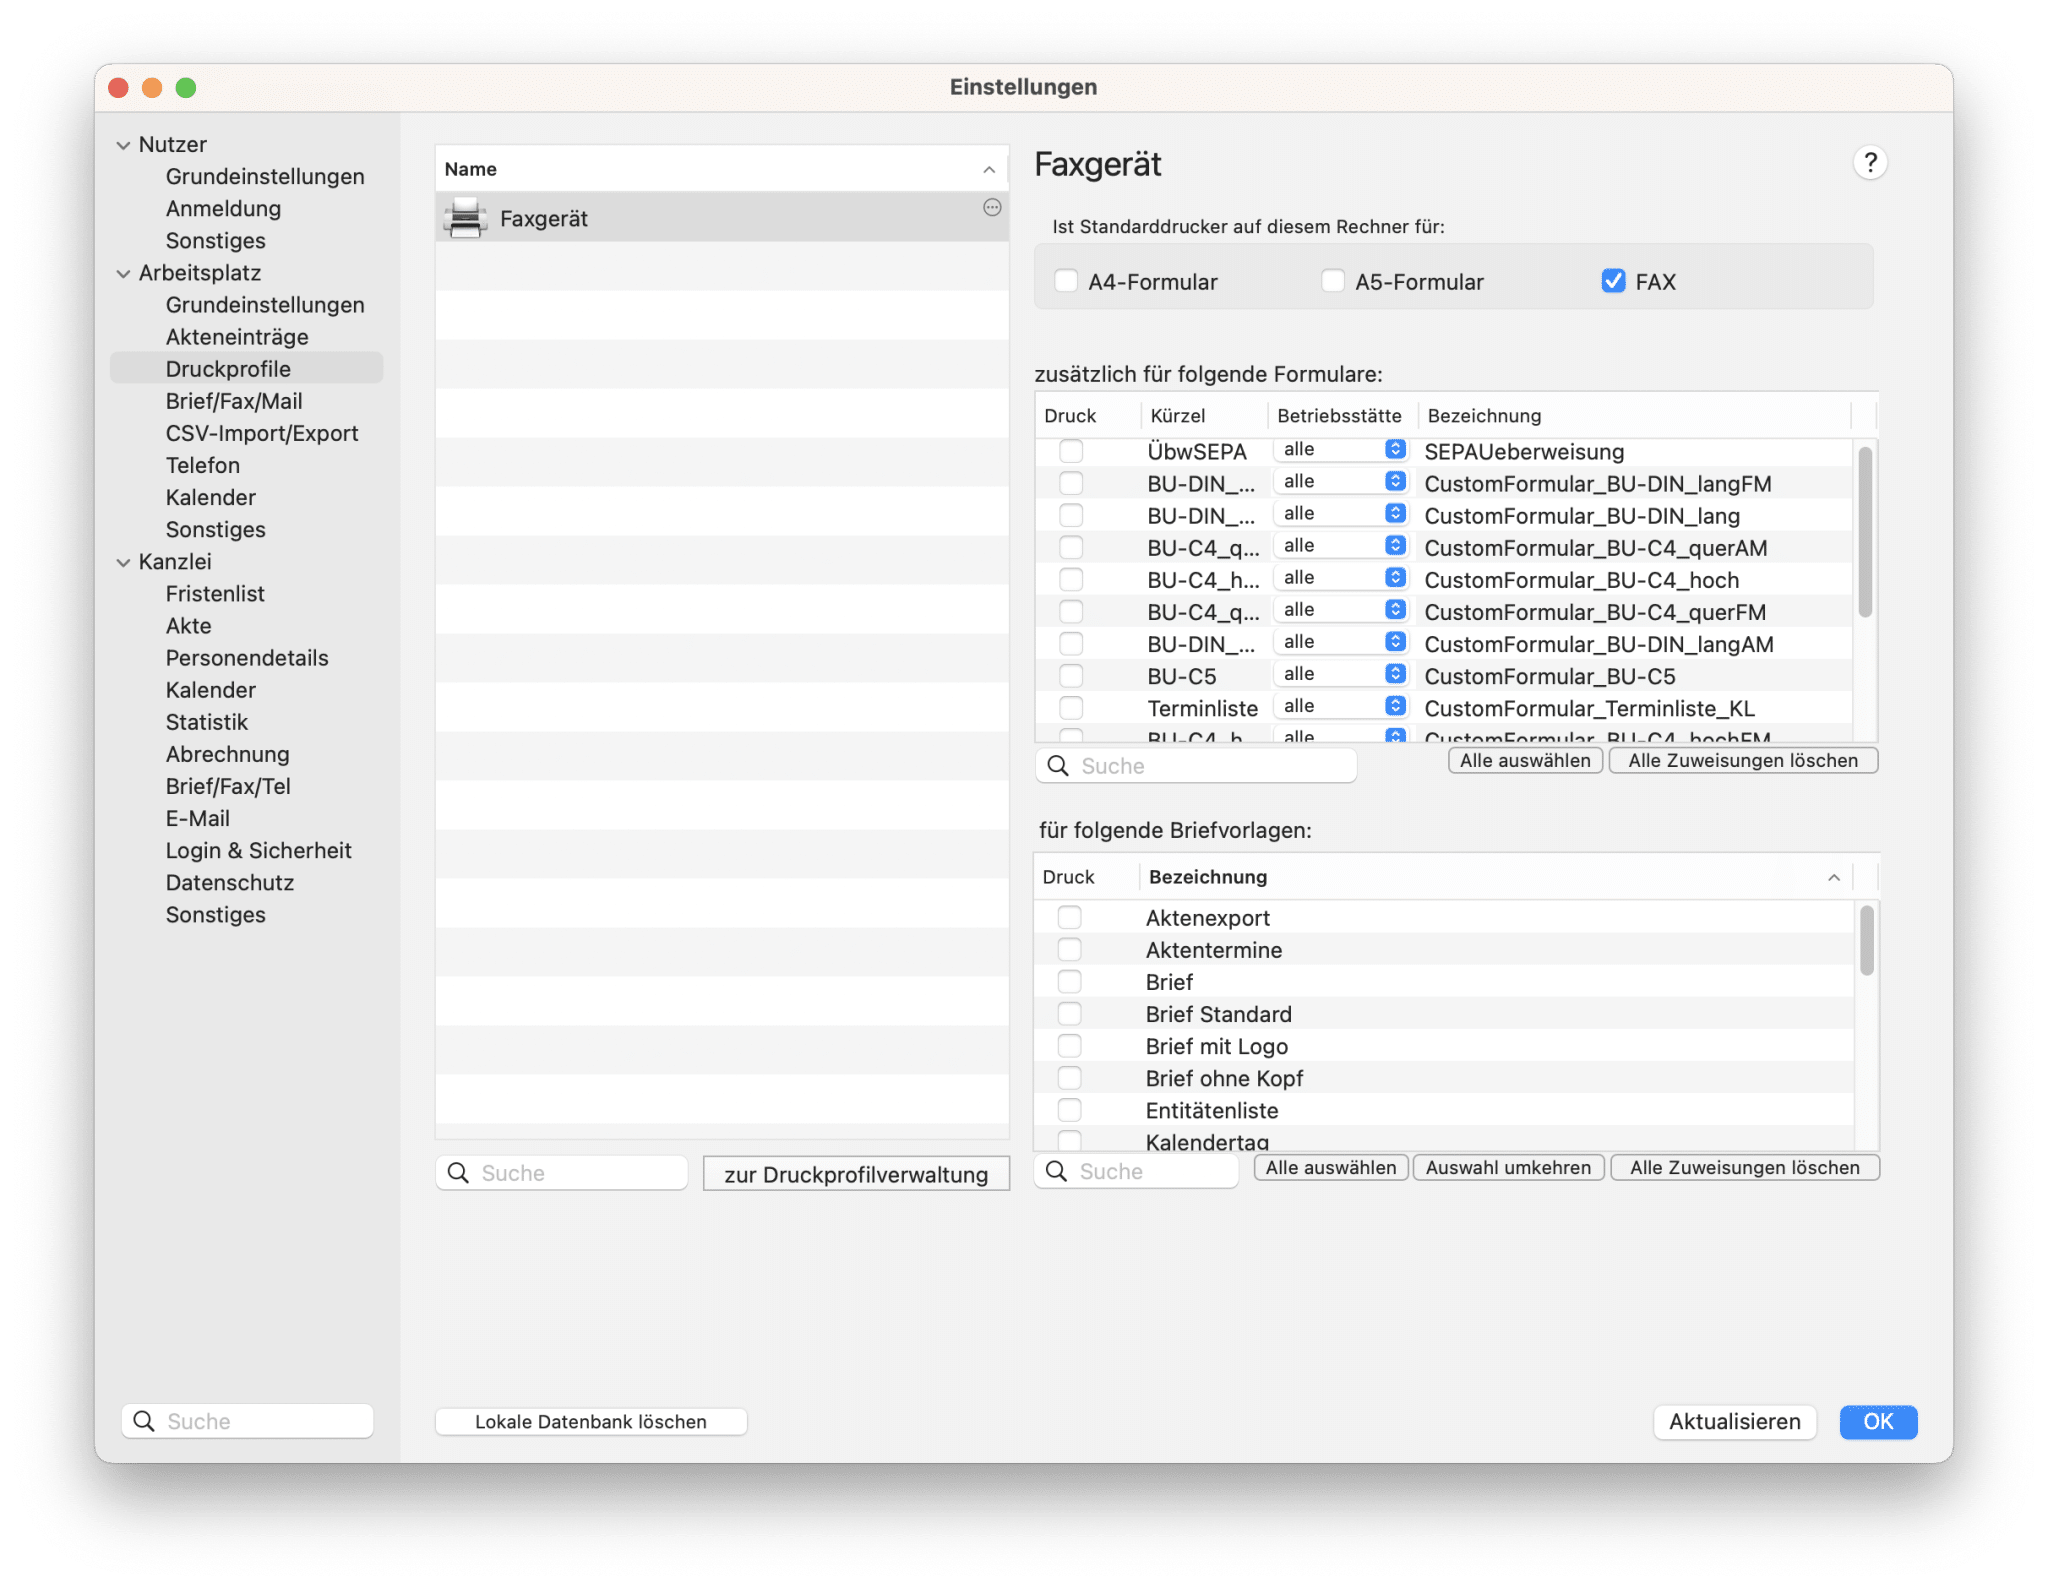
Task: Select the Brief ohne Kopf row
Action: coord(1444,1077)
